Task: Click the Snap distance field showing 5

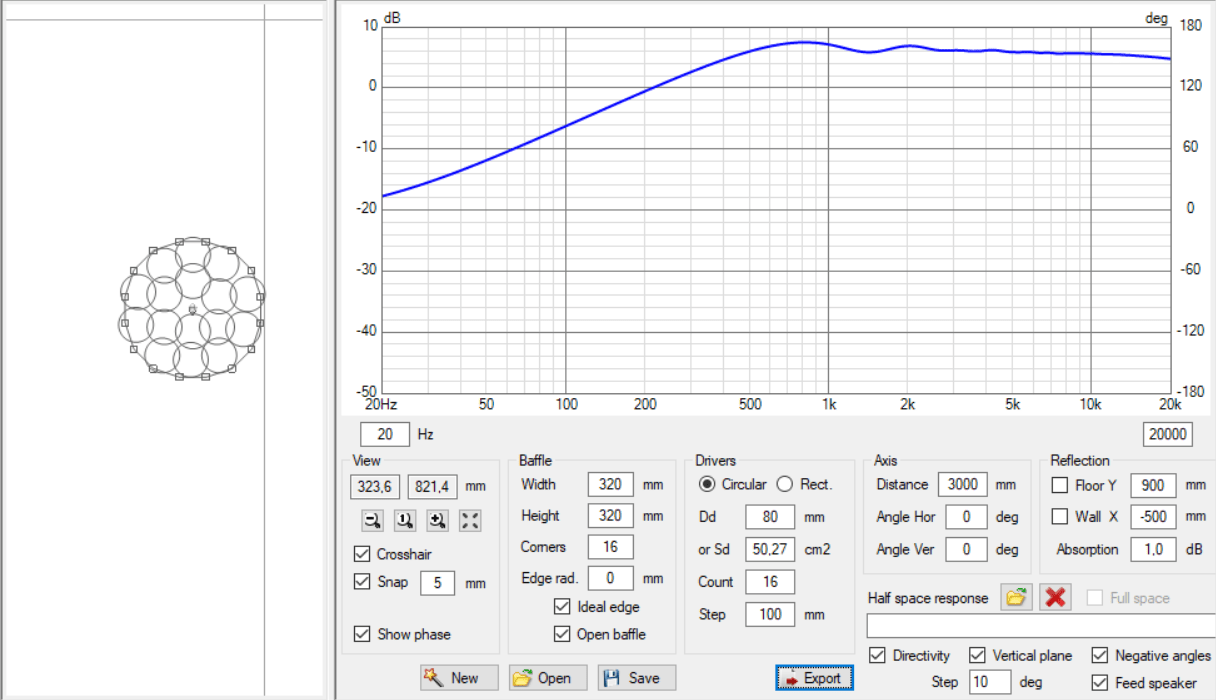Action: (x=438, y=583)
